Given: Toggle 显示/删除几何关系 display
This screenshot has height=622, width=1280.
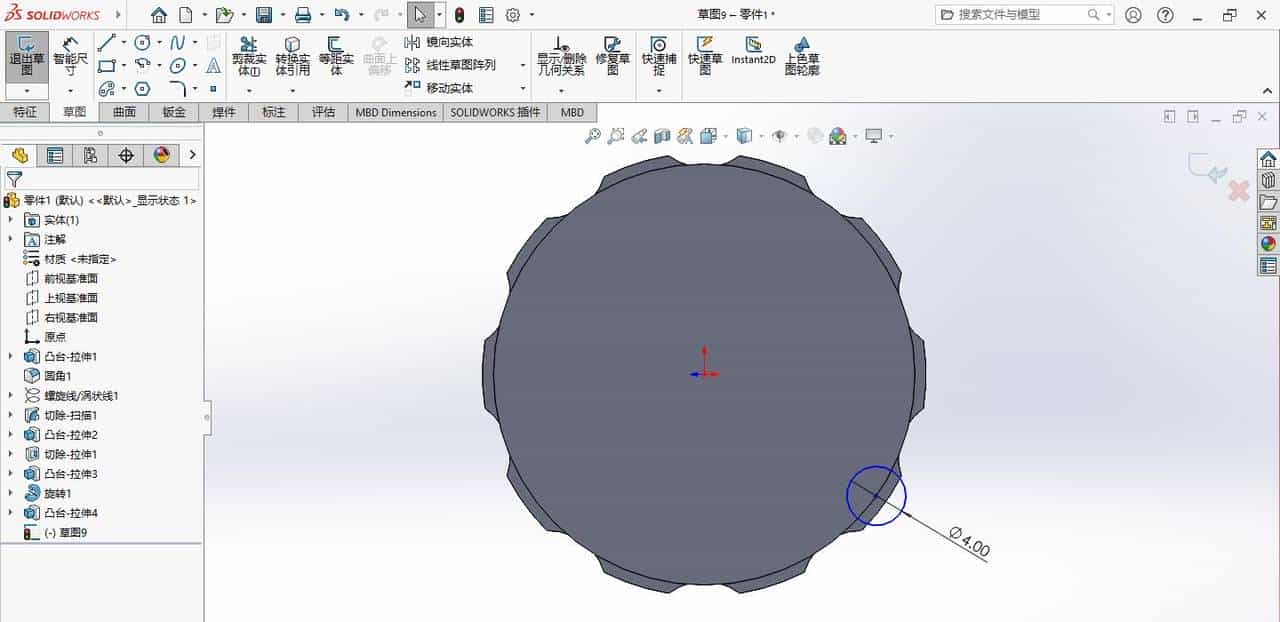Looking at the screenshot, I should (561, 55).
